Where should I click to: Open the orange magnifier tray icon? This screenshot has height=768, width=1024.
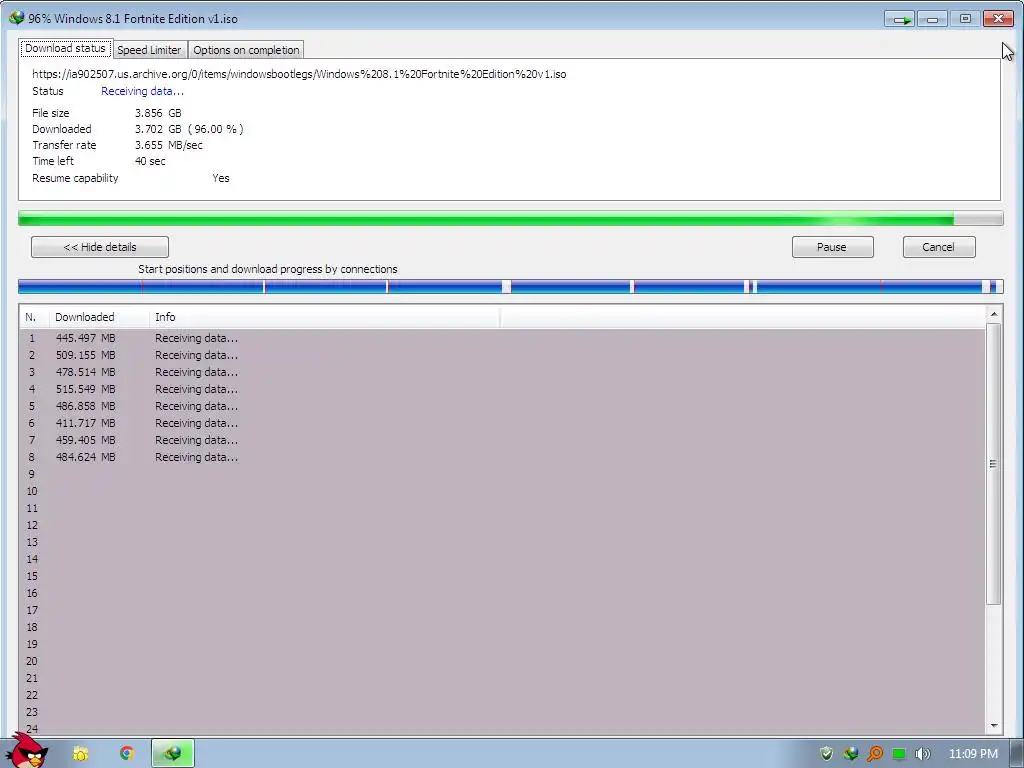coord(874,754)
